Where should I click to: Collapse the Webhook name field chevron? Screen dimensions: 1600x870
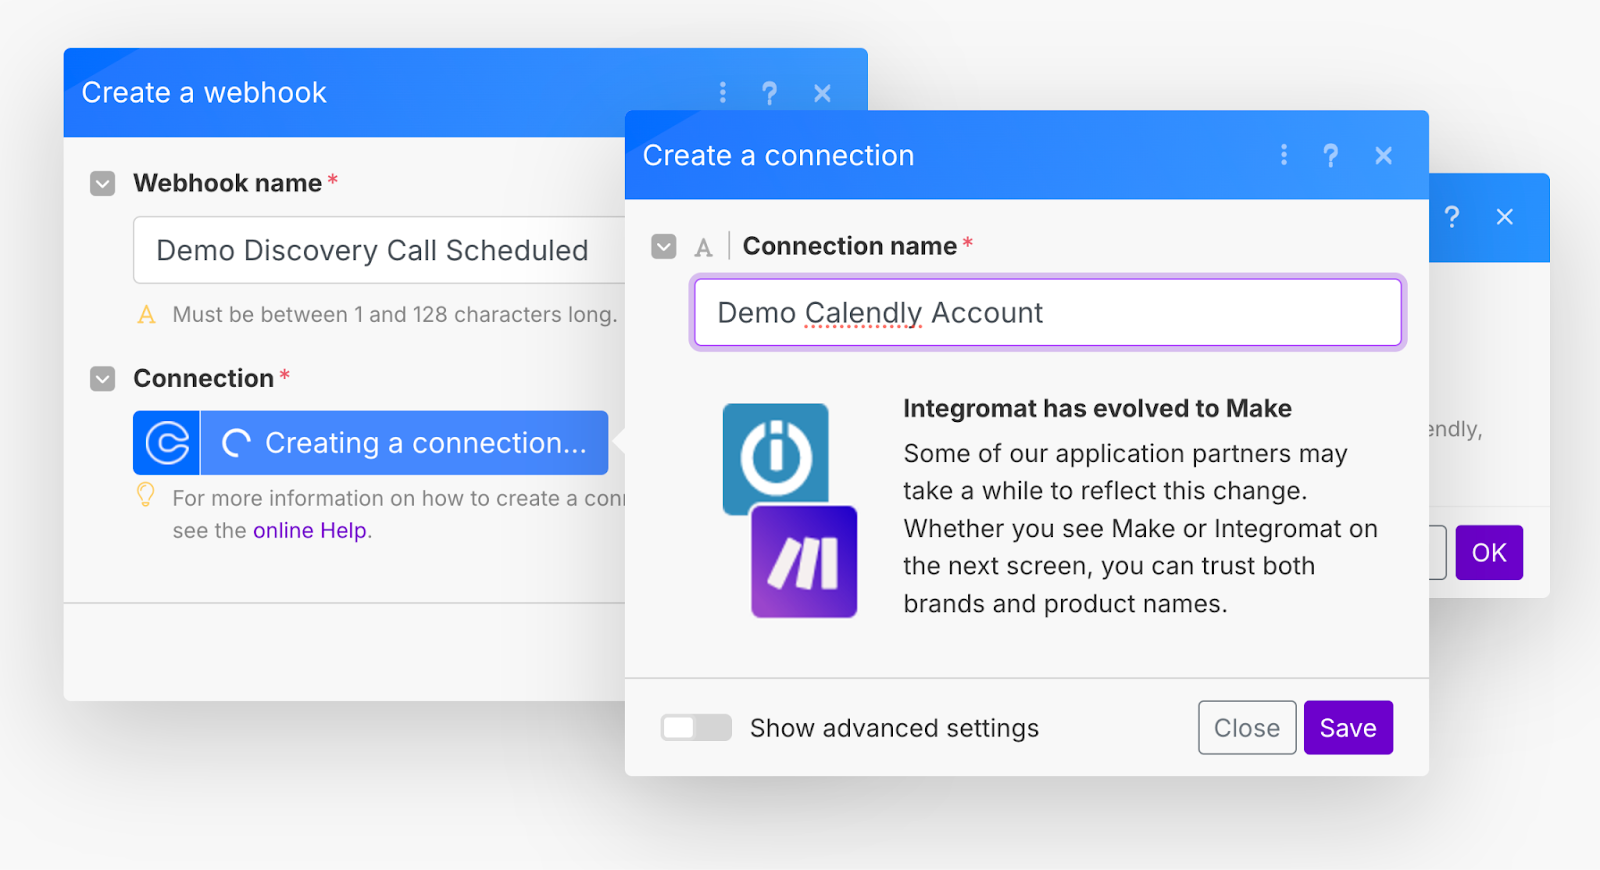point(103,183)
